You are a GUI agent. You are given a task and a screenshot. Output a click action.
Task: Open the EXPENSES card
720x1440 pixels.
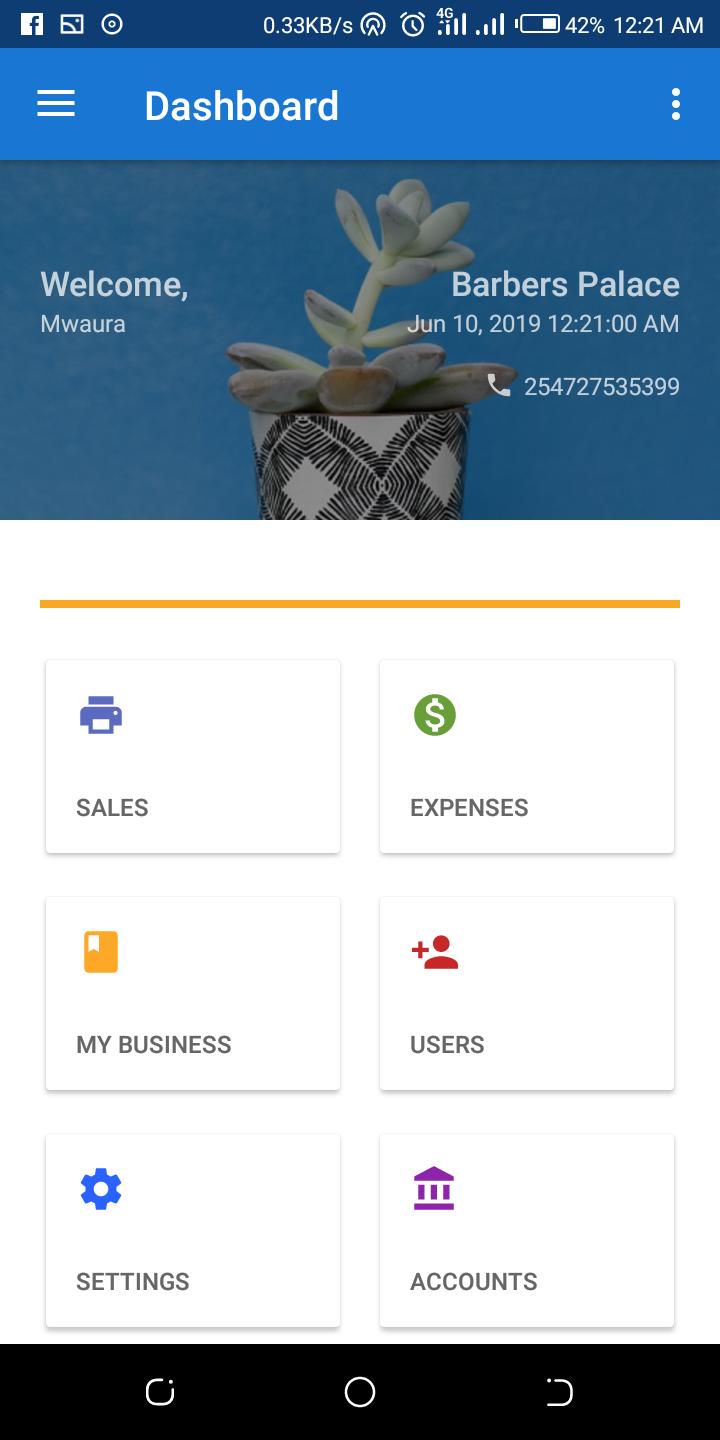(527, 756)
